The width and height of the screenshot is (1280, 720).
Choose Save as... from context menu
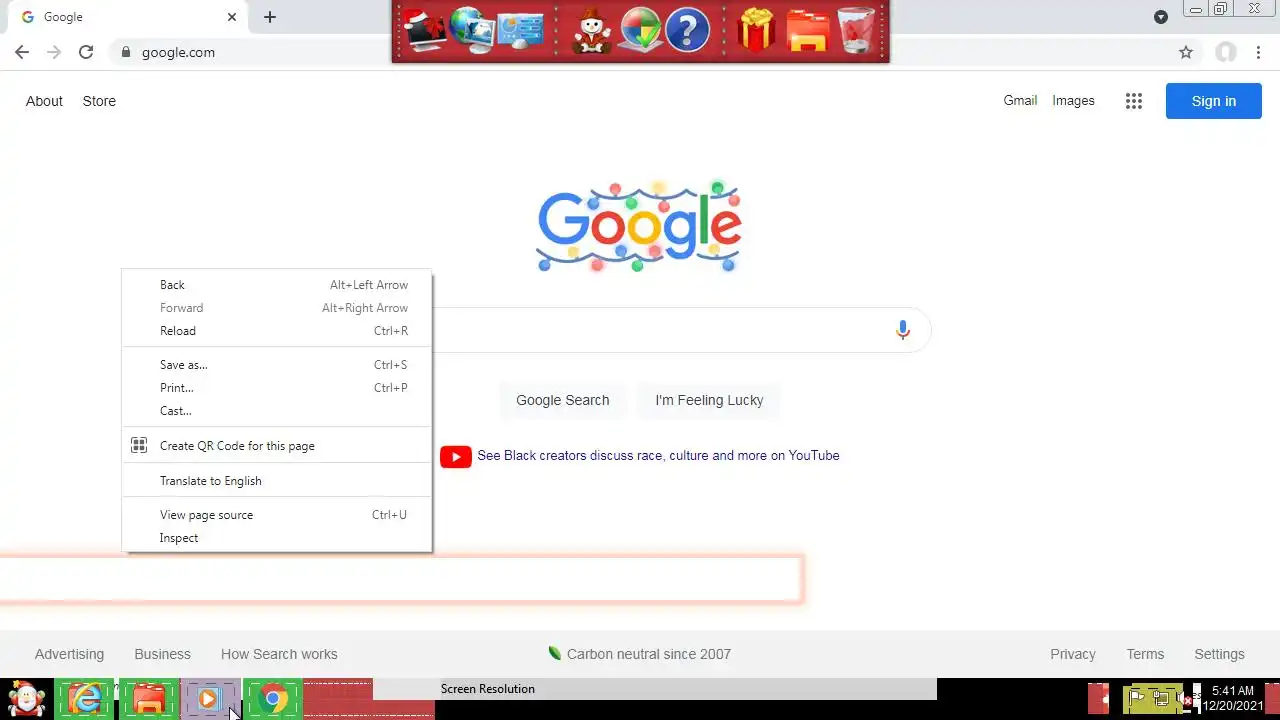277,365
